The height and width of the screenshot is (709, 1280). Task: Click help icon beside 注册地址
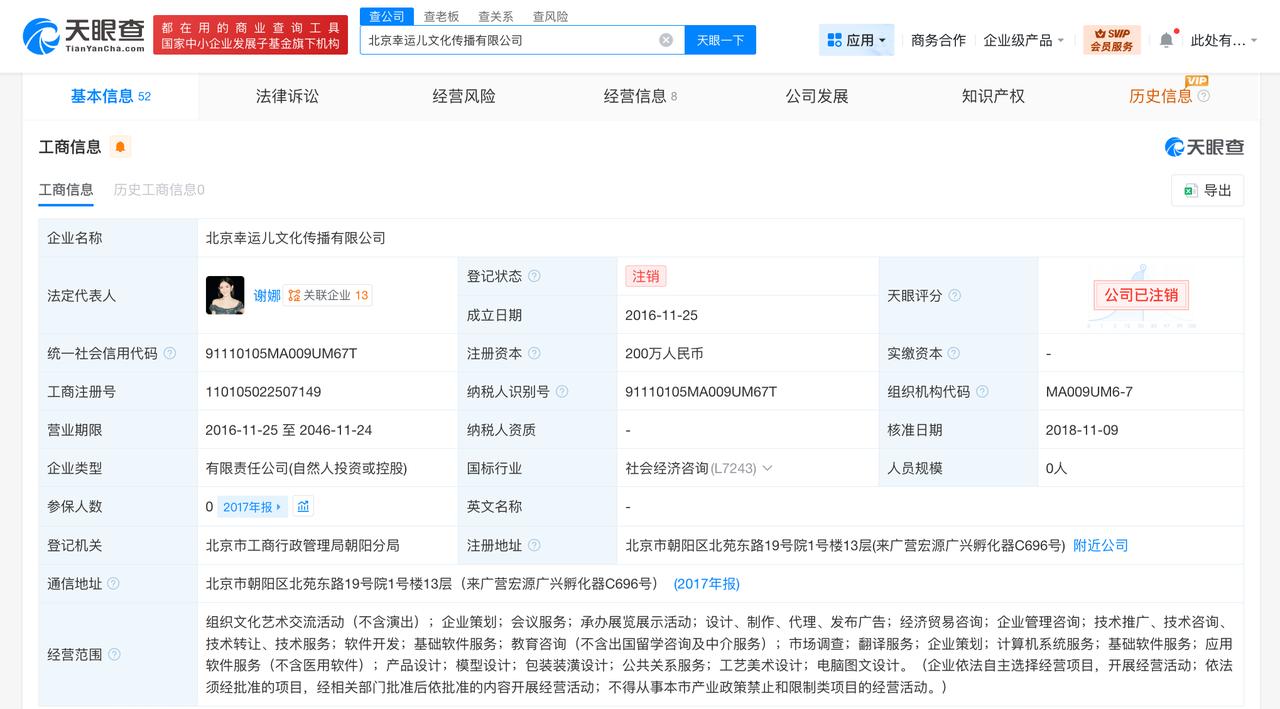[x=534, y=545]
